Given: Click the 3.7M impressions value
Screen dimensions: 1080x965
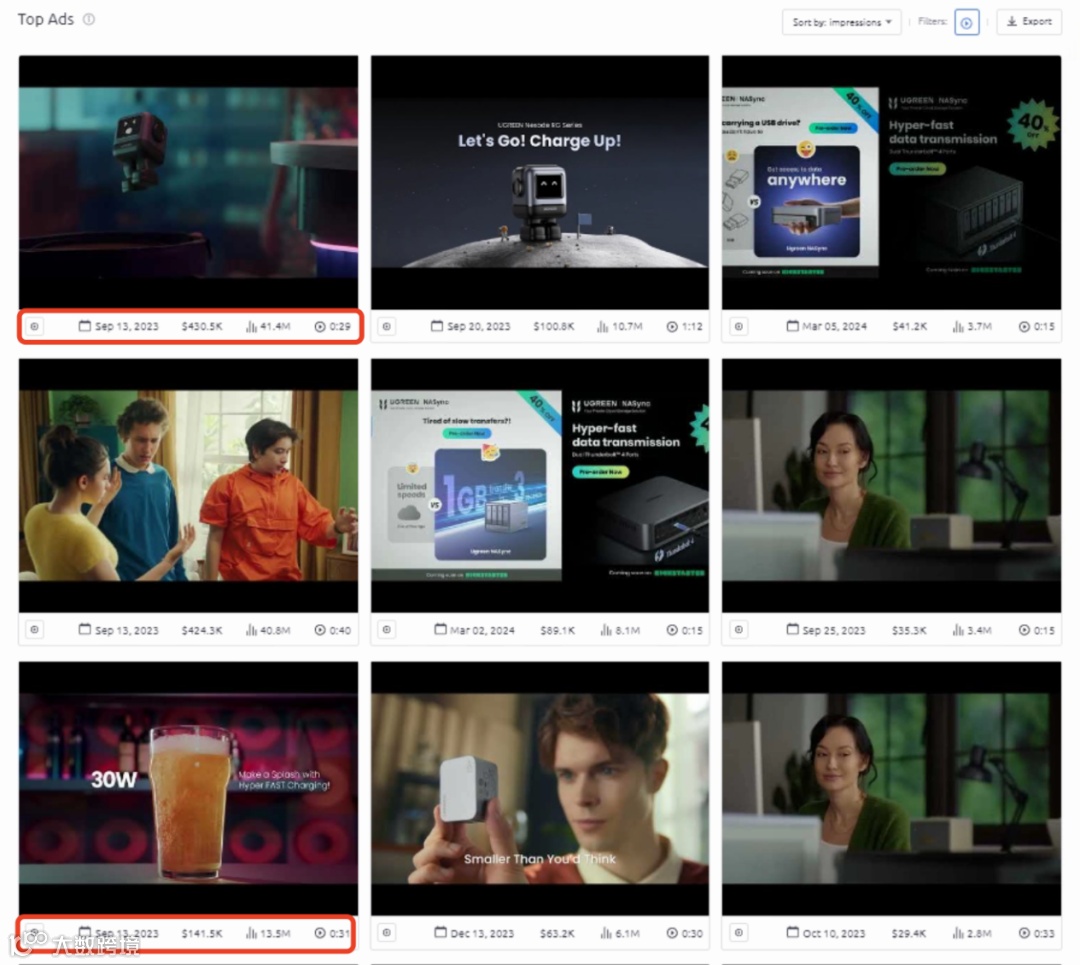Looking at the screenshot, I should [x=979, y=326].
